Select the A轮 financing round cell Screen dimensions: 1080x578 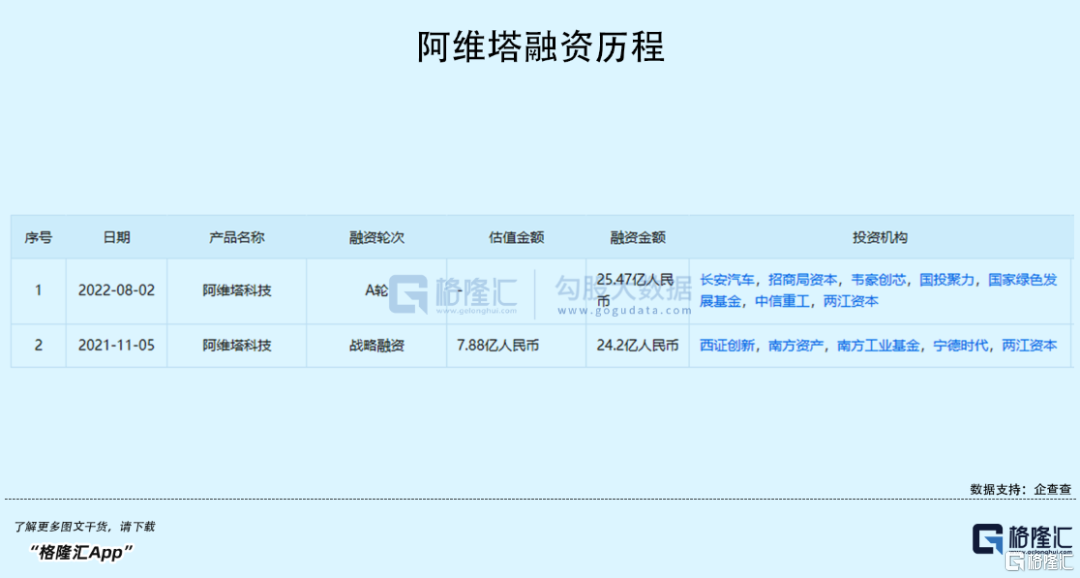point(377,290)
